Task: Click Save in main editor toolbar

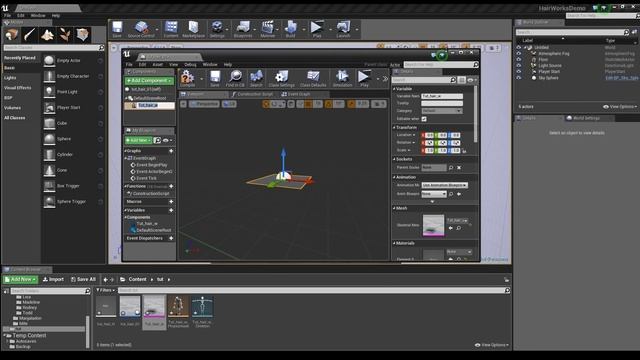Action: (x=117, y=29)
